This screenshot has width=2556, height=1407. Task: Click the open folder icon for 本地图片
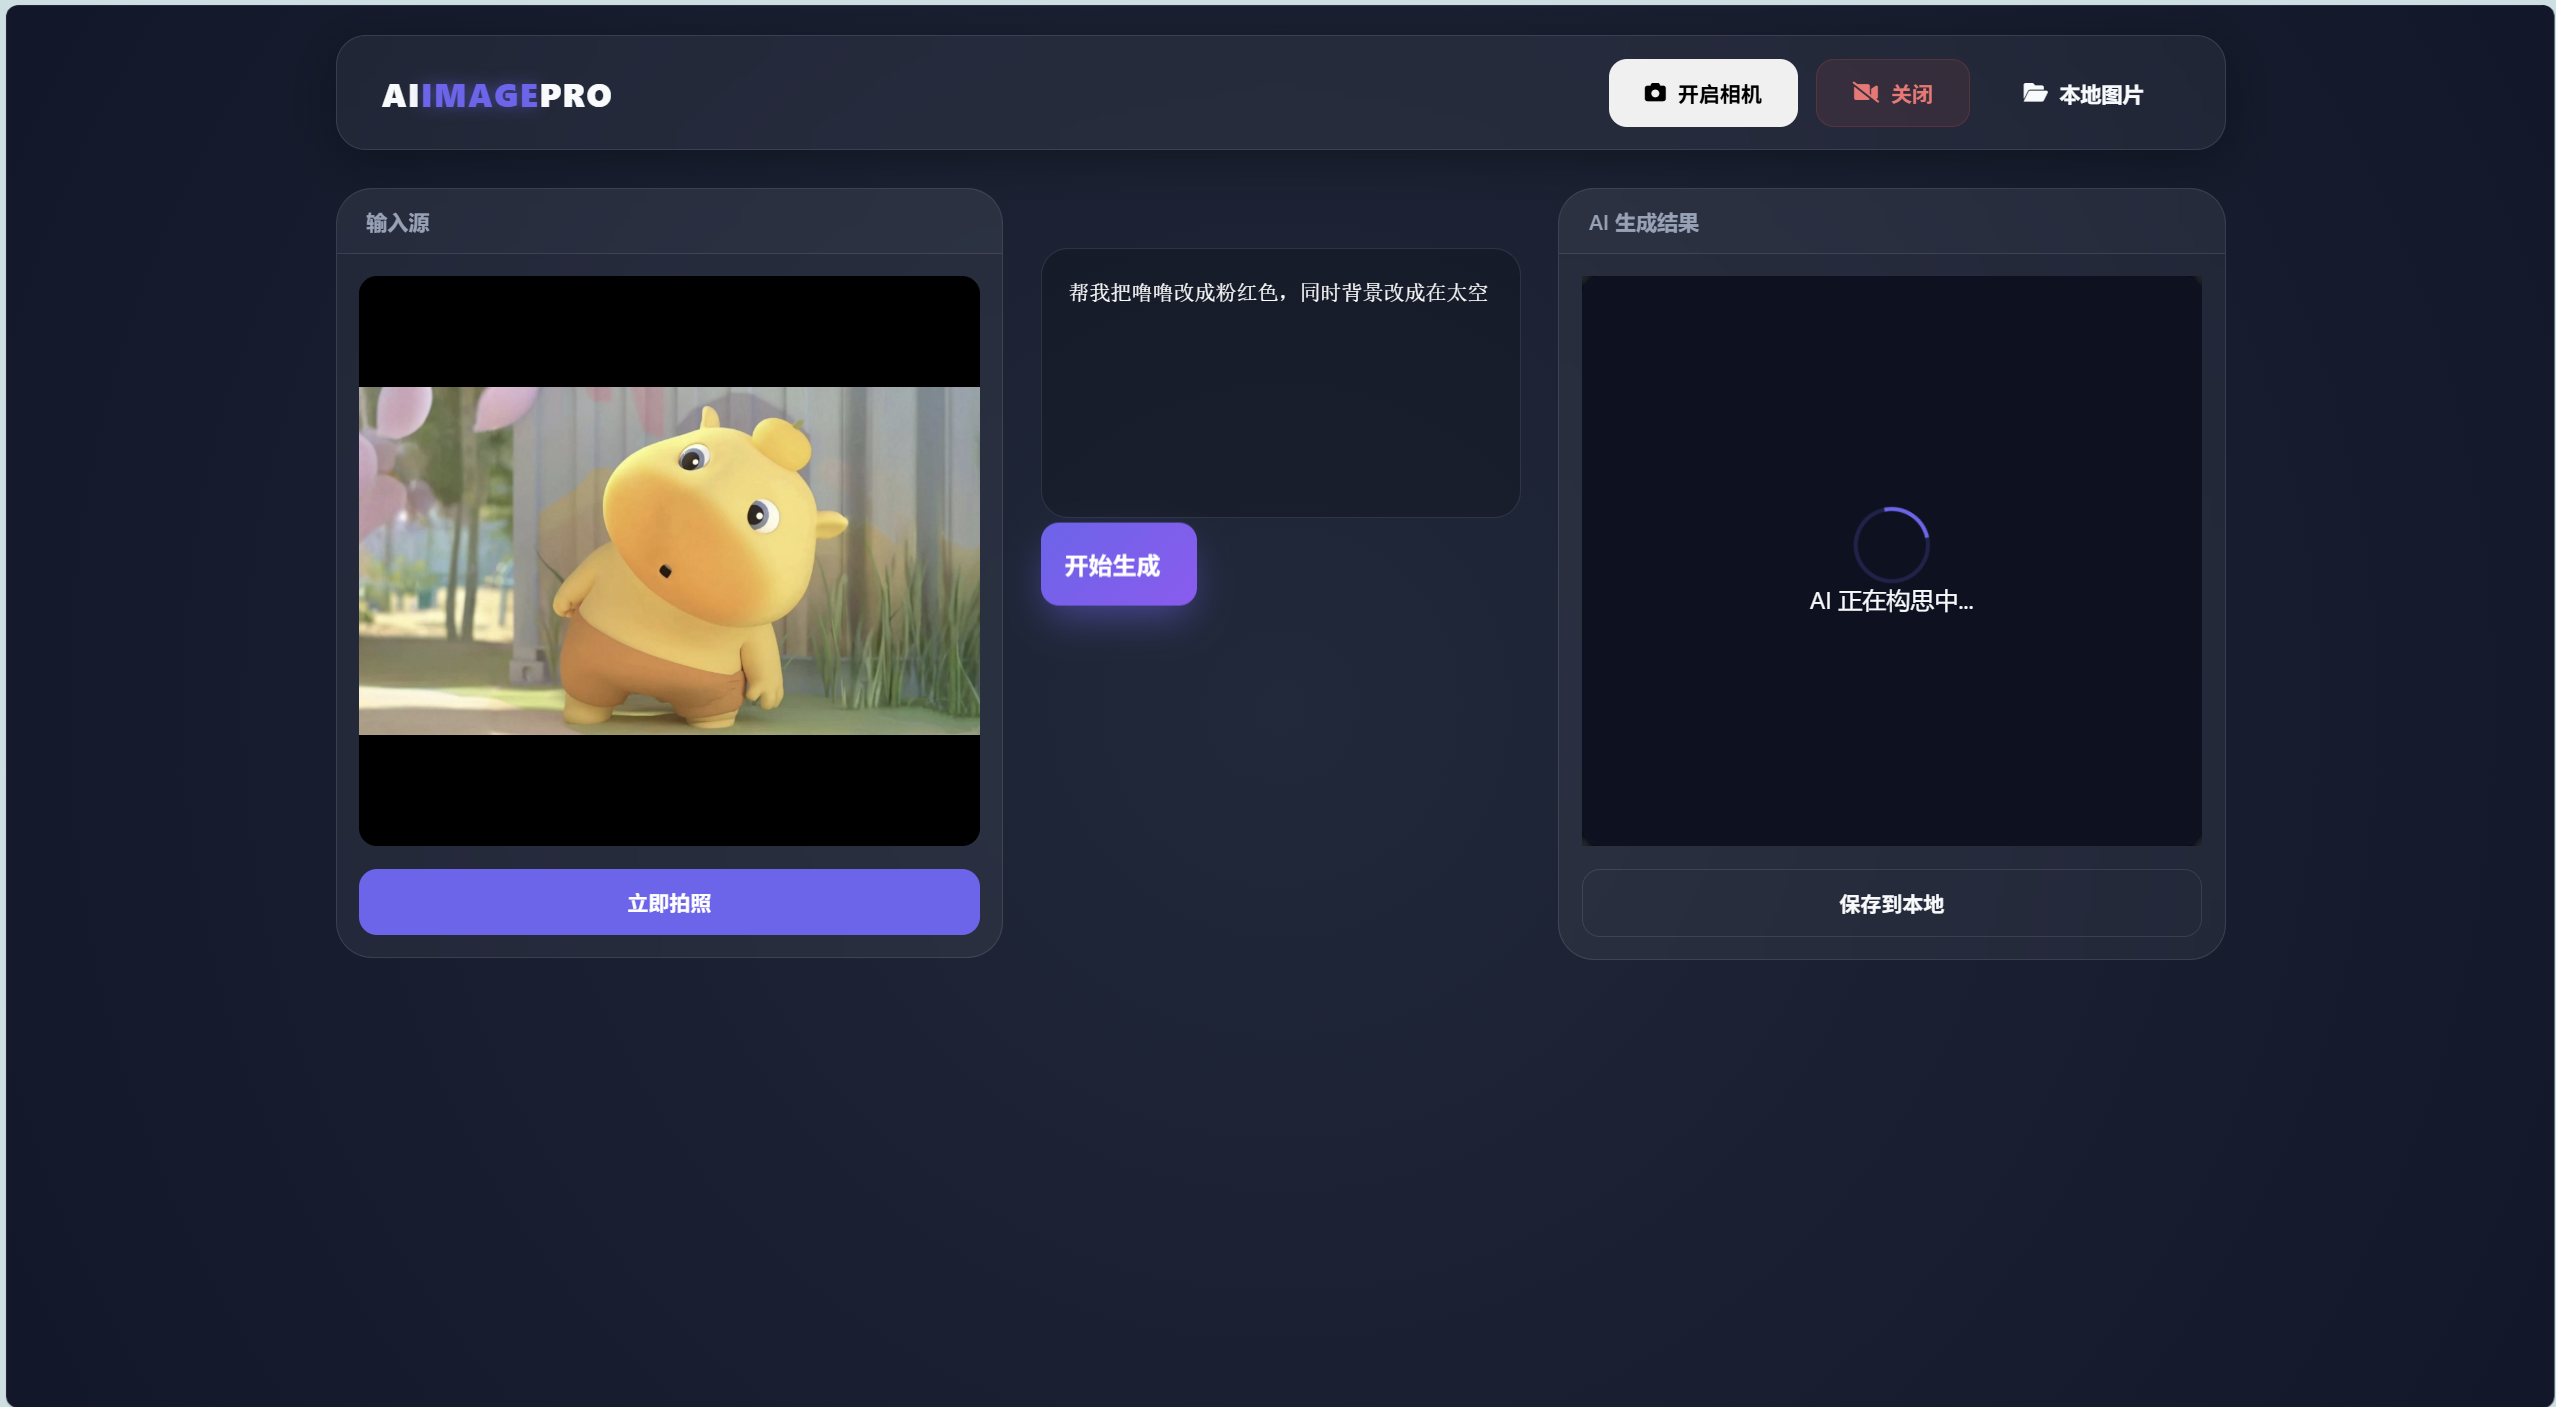pyautogui.click(x=2035, y=93)
